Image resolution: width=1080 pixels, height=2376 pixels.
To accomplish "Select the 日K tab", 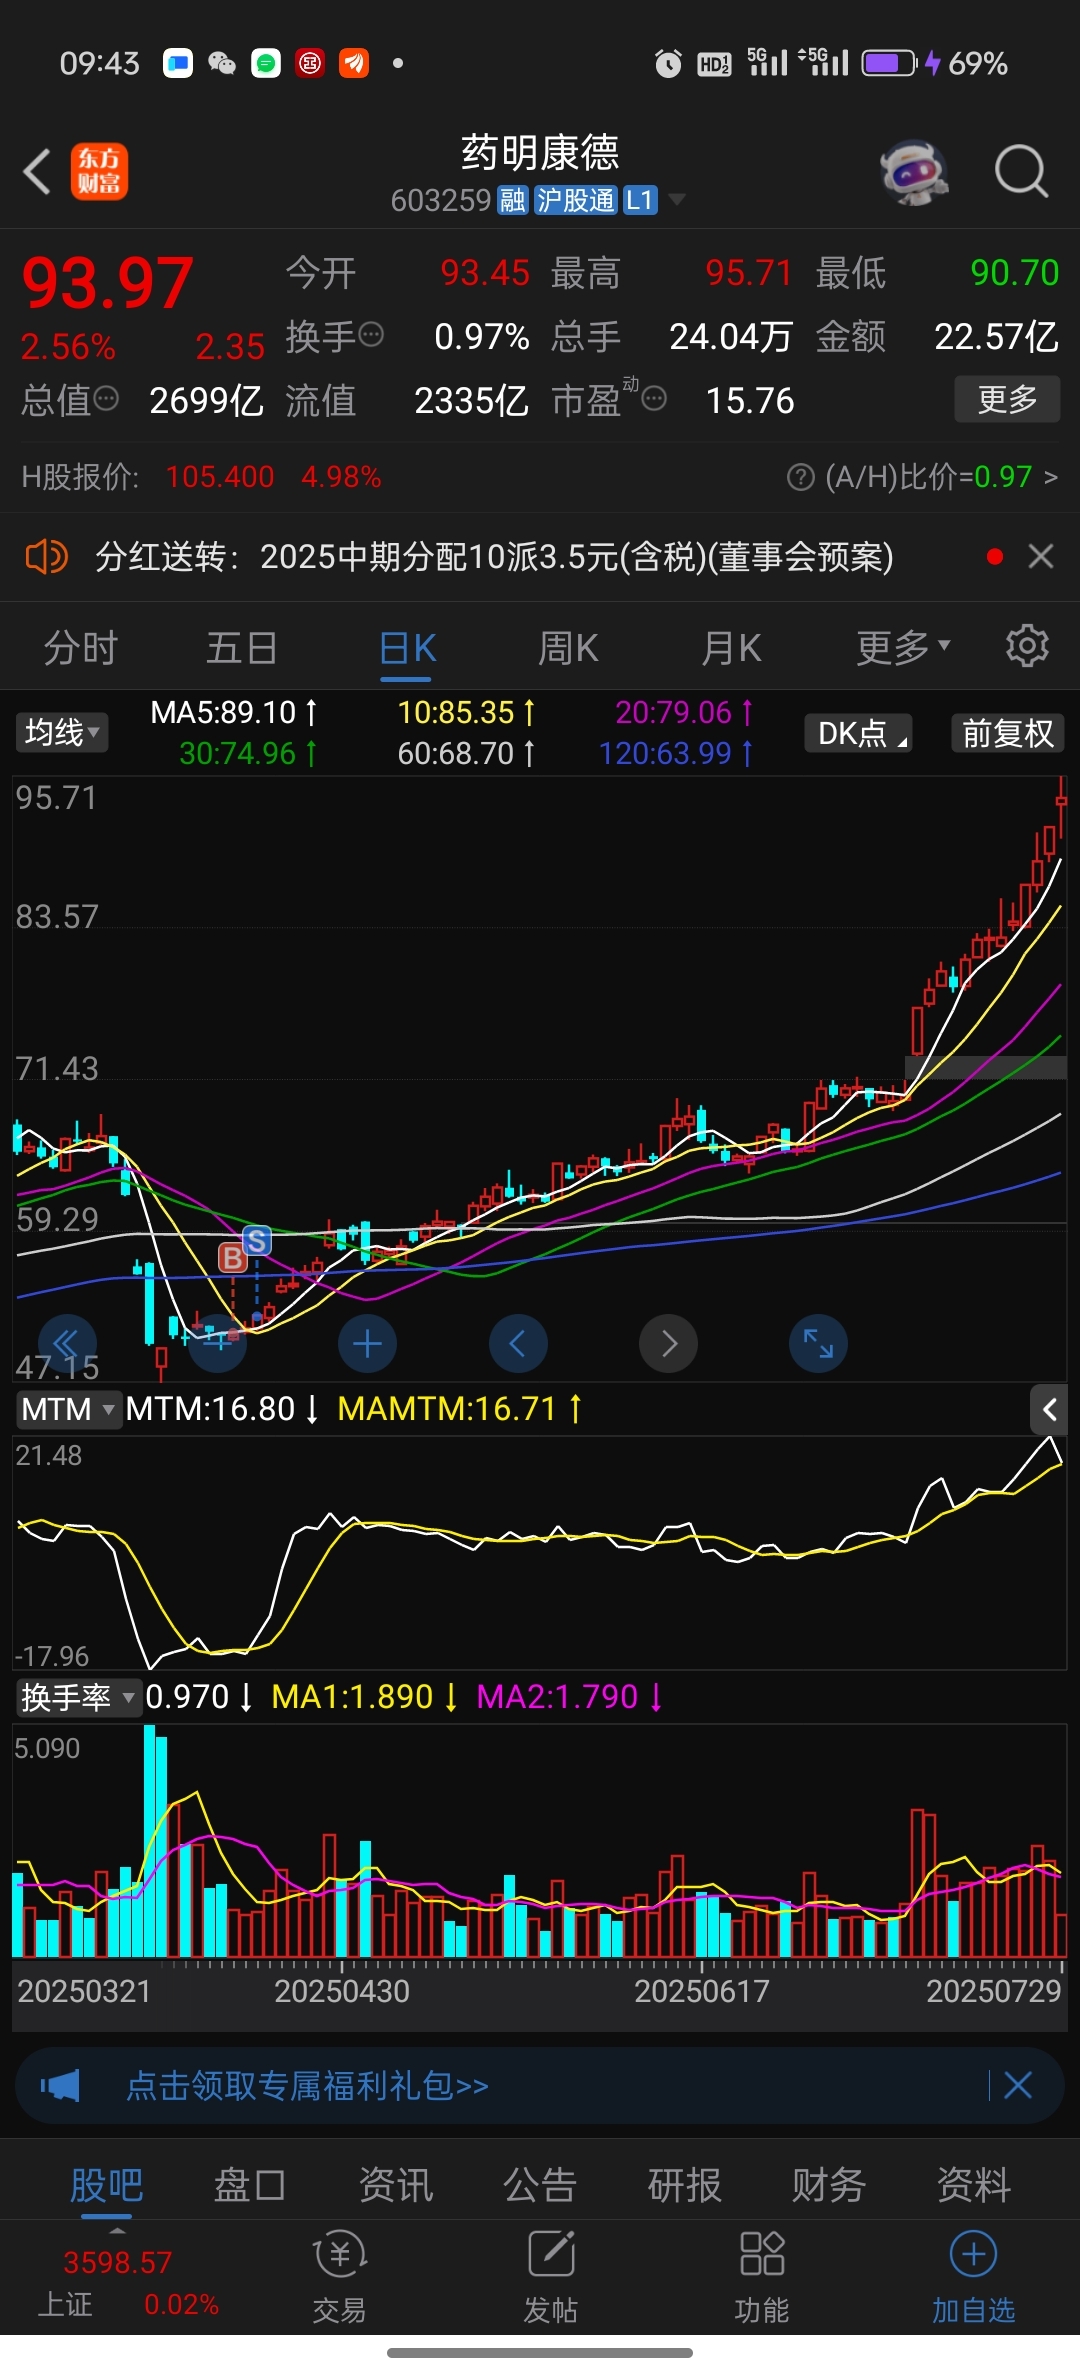I will click(408, 647).
